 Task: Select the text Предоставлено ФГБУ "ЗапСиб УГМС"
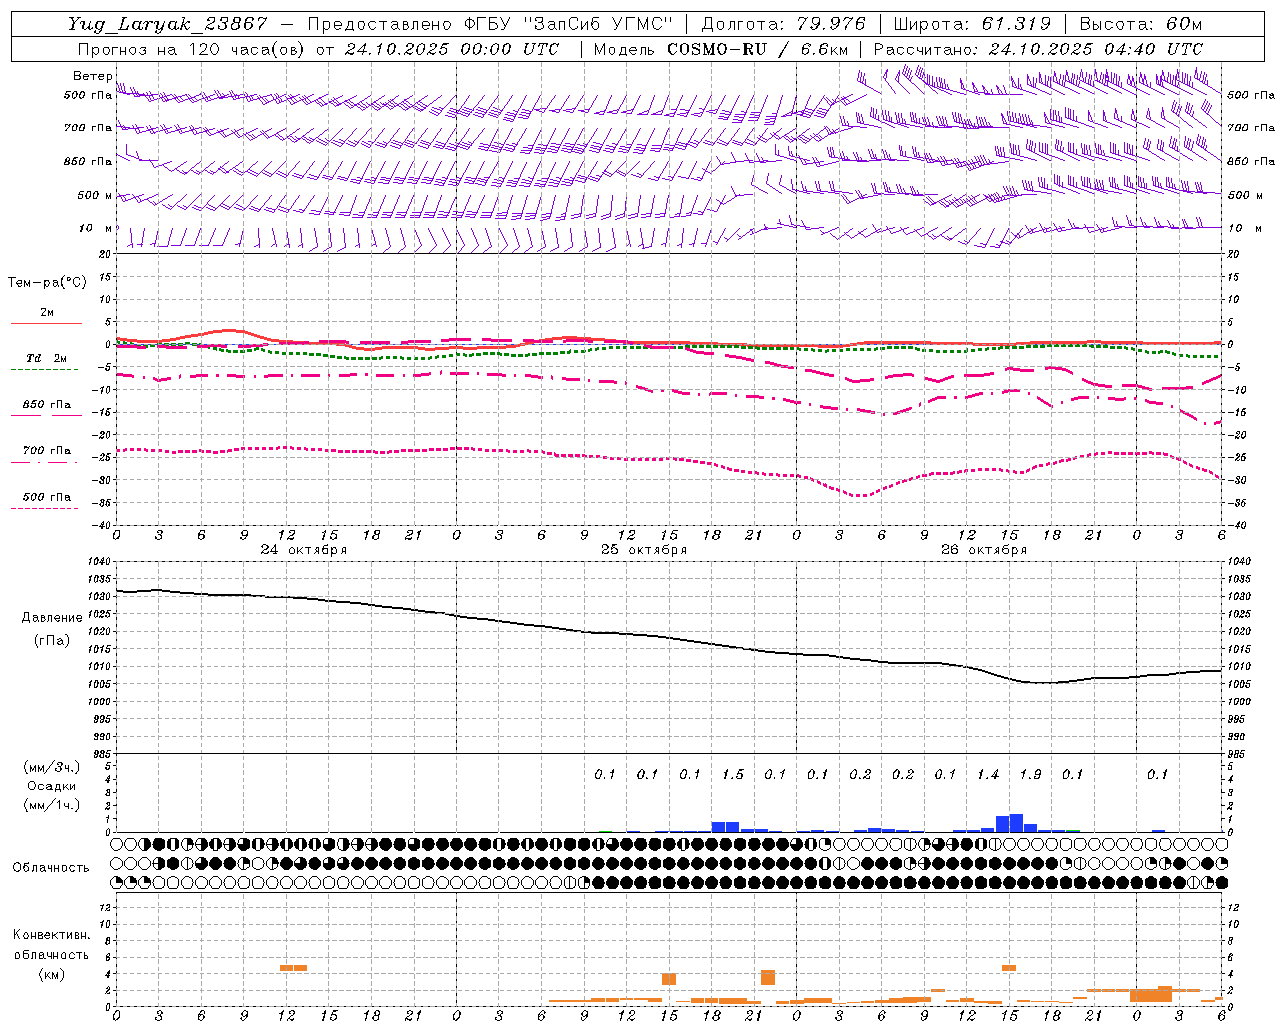point(490,24)
